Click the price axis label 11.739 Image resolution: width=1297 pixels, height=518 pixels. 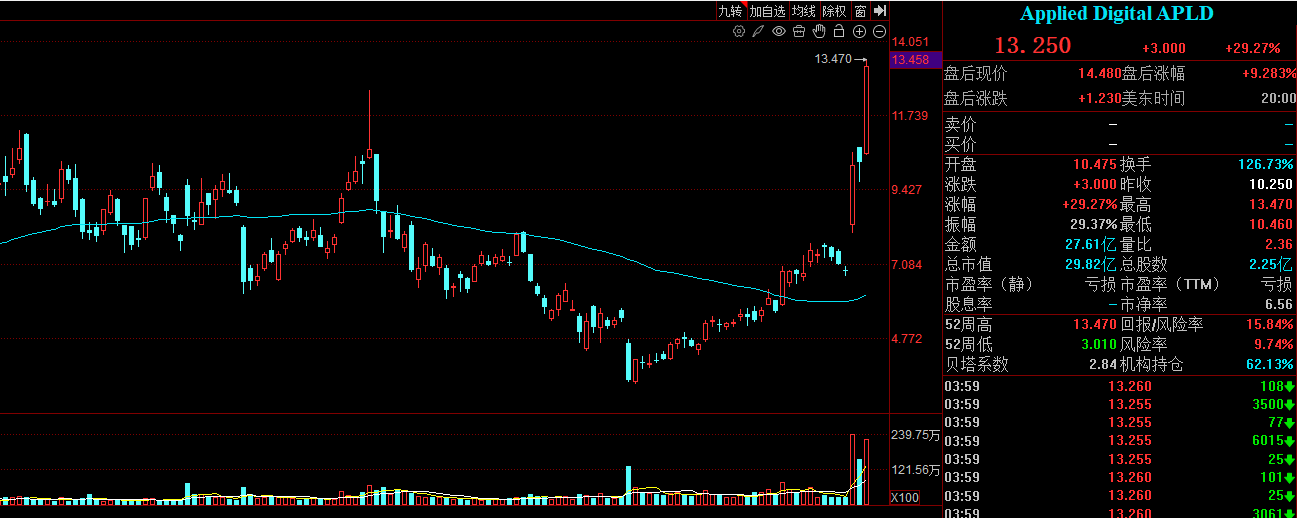point(911,116)
